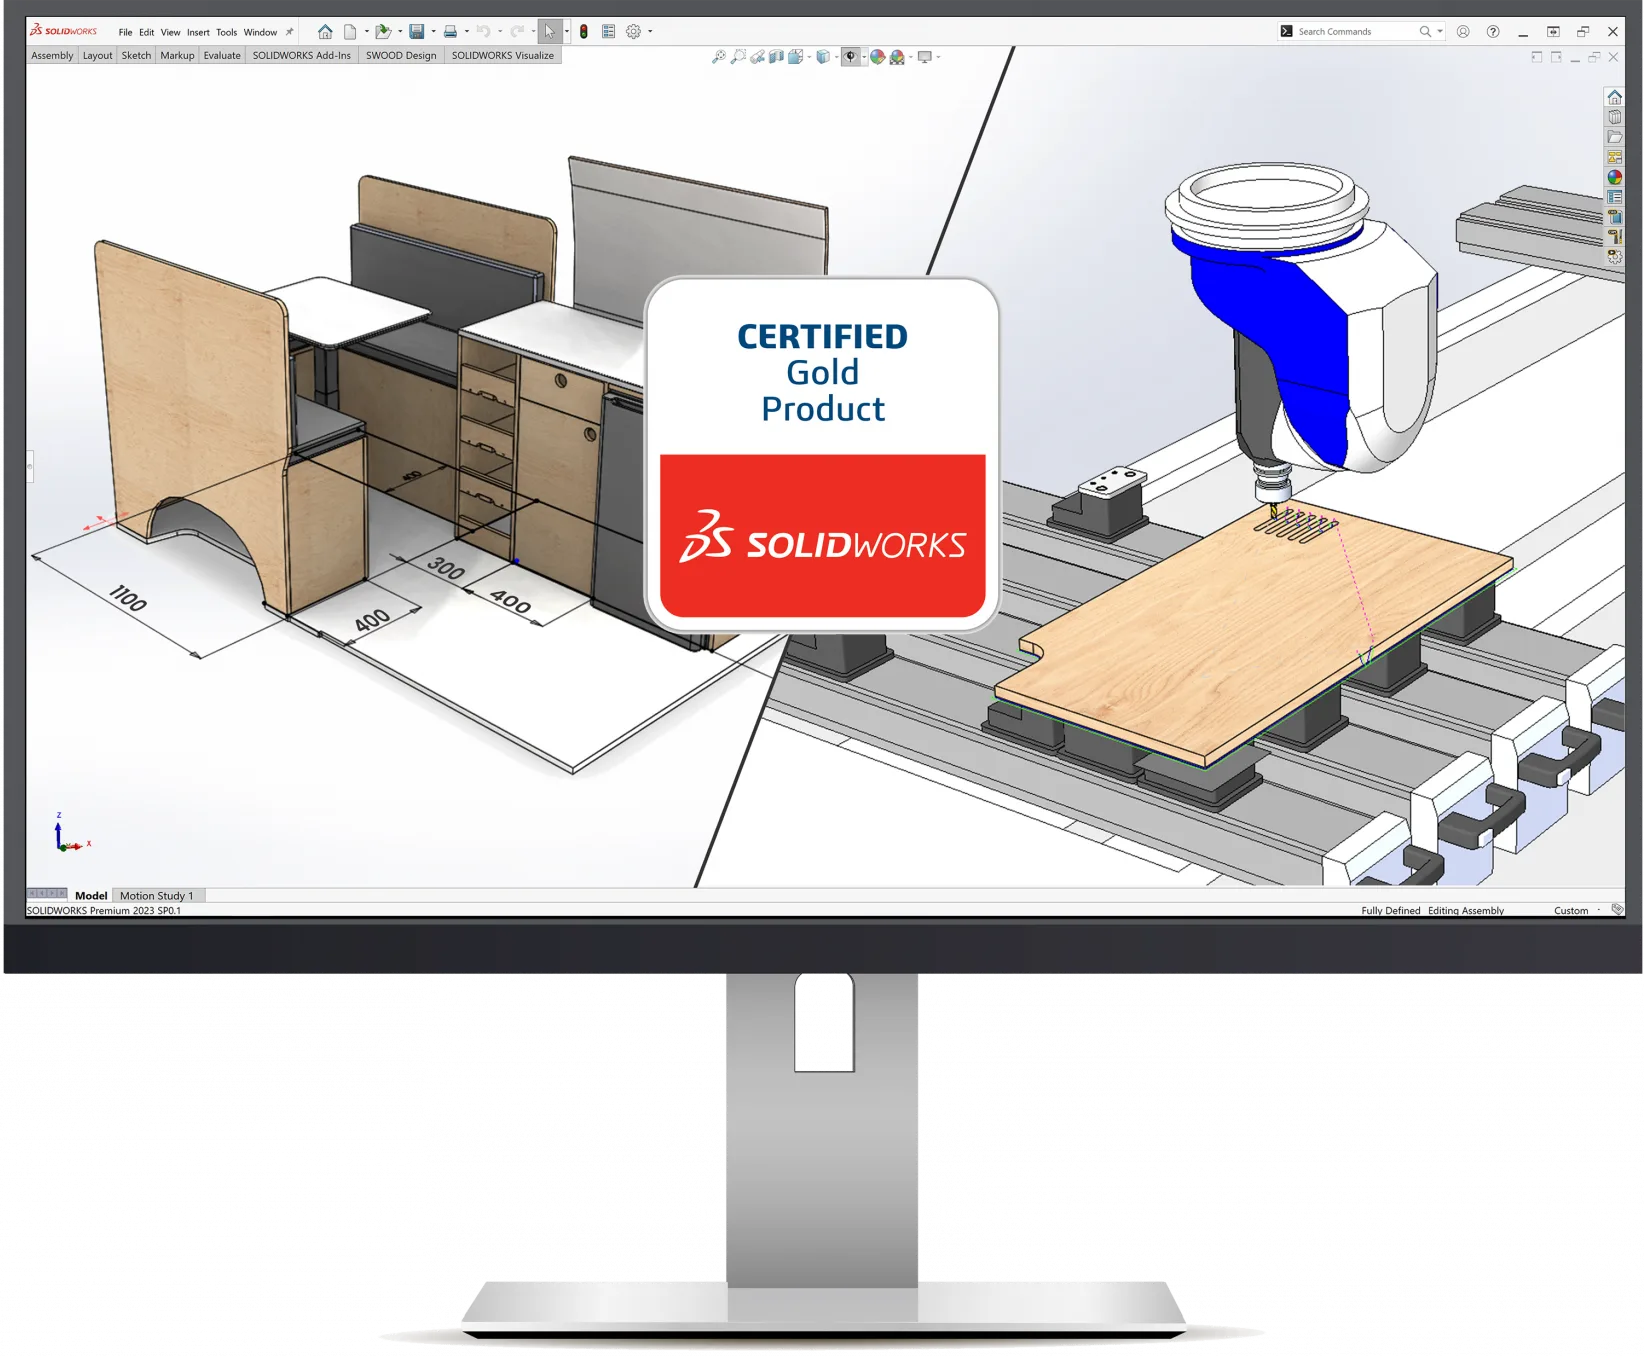Select the Model bottom tab

pos(91,895)
